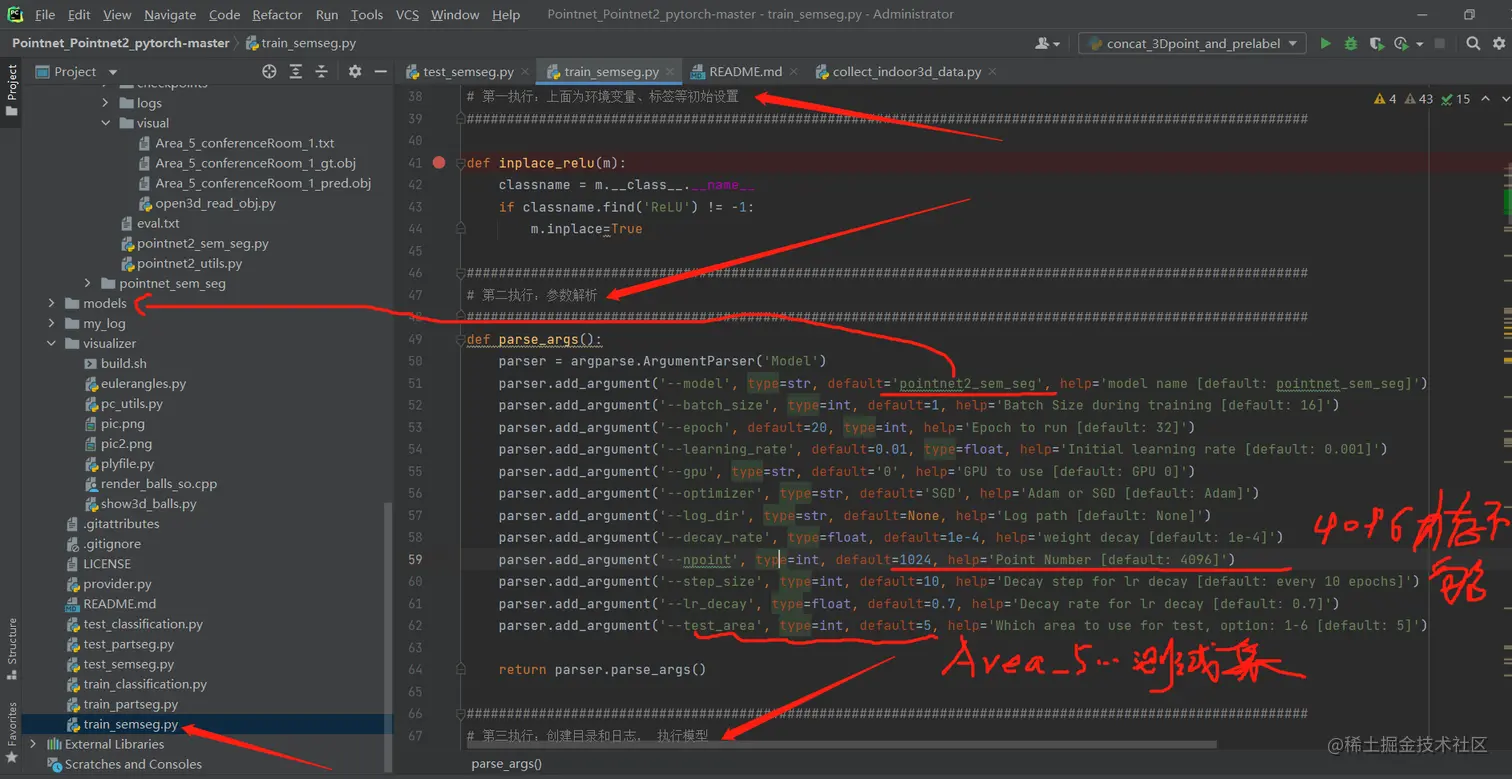
Task: Click Collapse All icon in Project panel
Action: point(322,72)
